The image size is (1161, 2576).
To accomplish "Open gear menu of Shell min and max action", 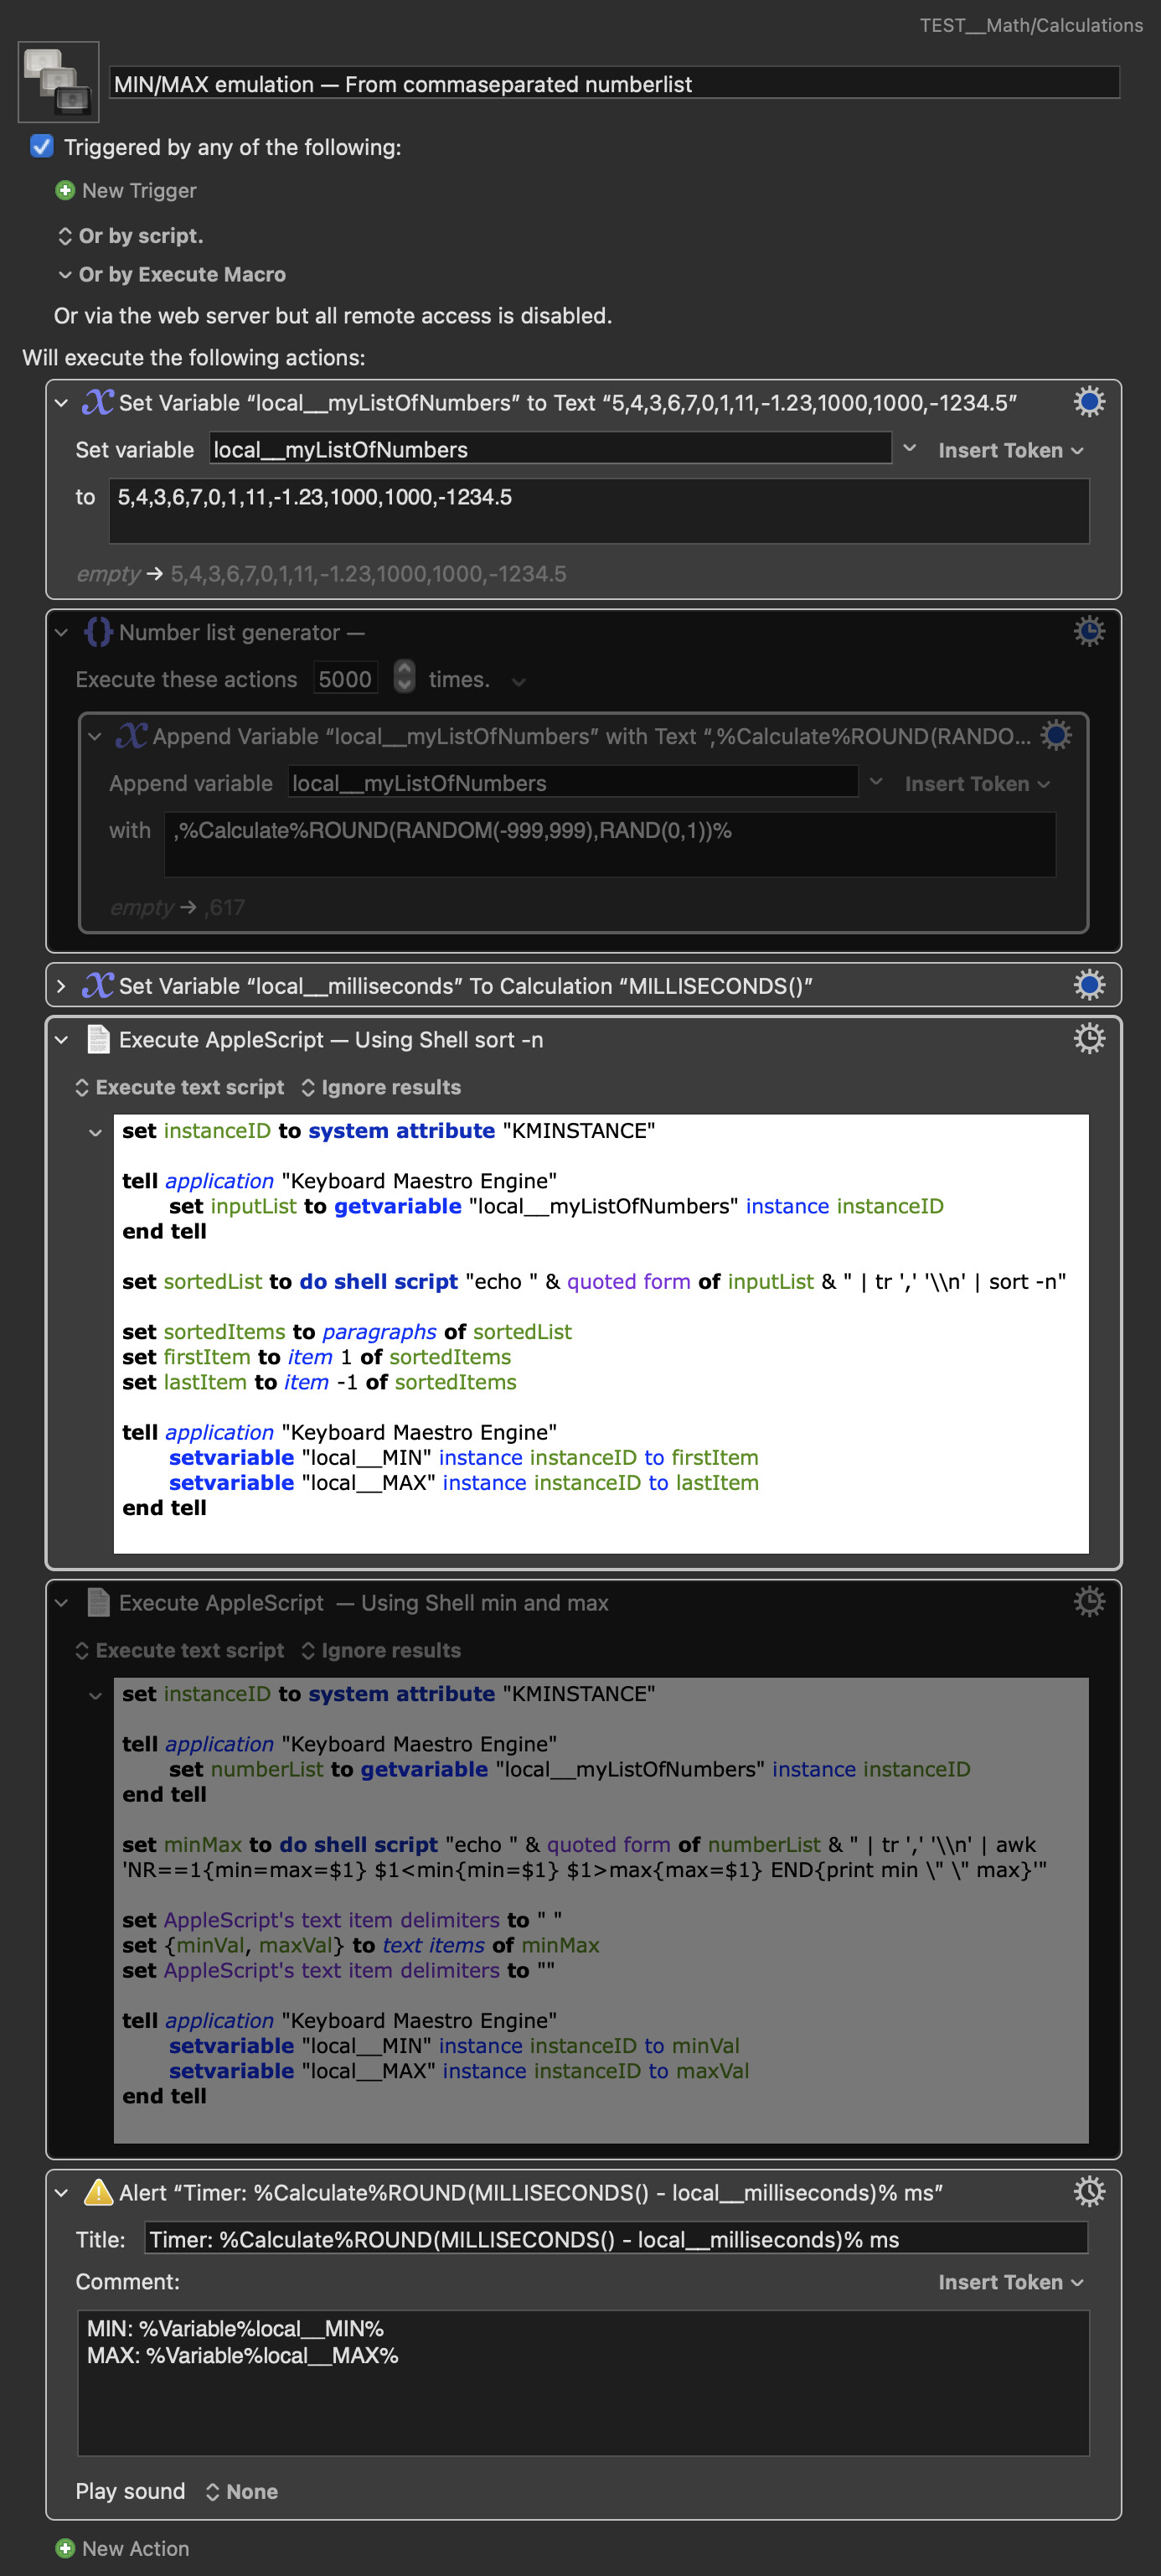I will tap(1089, 1601).
